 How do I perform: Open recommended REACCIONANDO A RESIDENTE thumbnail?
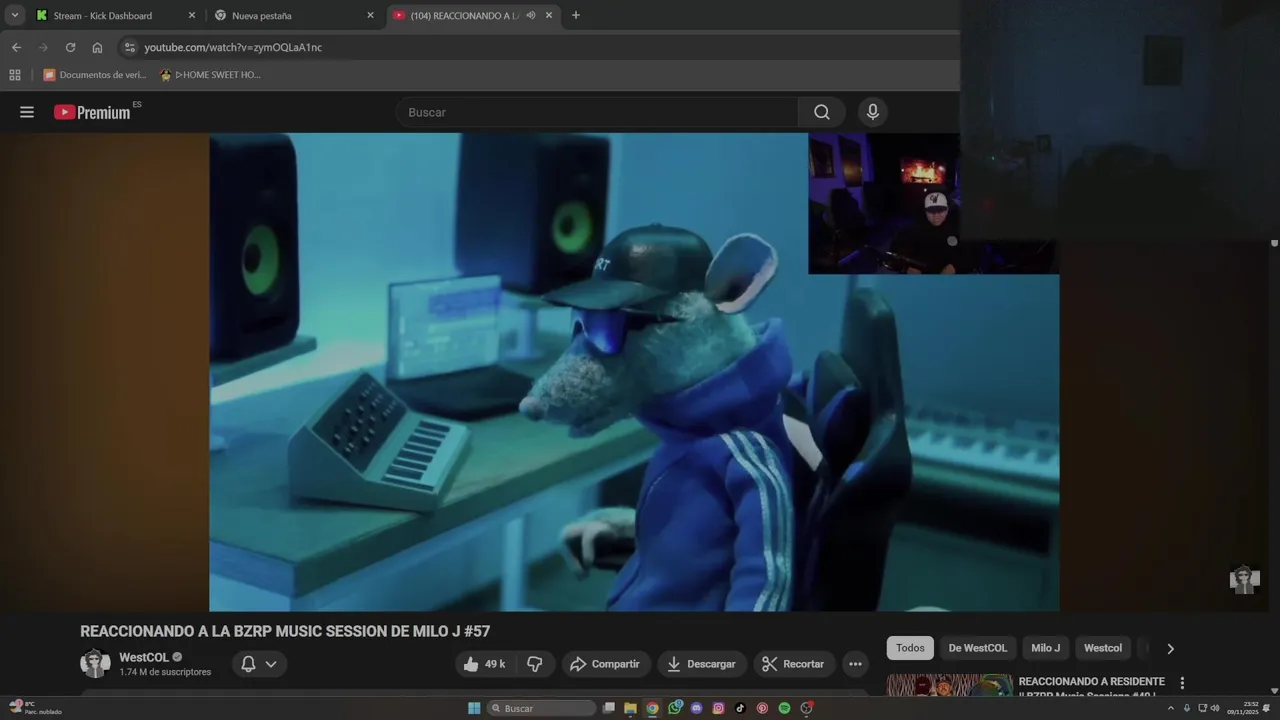pyautogui.click(x=950, y=685)
